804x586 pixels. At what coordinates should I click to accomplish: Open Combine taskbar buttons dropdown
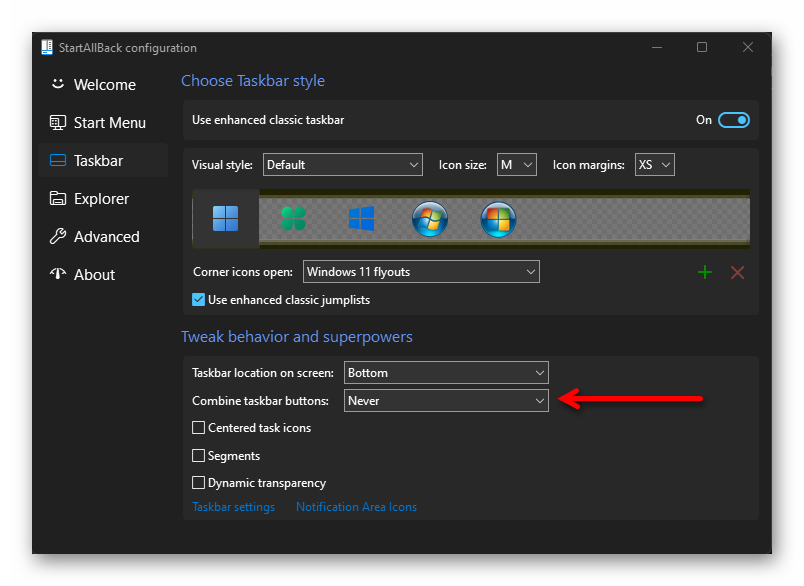(446, 401)
